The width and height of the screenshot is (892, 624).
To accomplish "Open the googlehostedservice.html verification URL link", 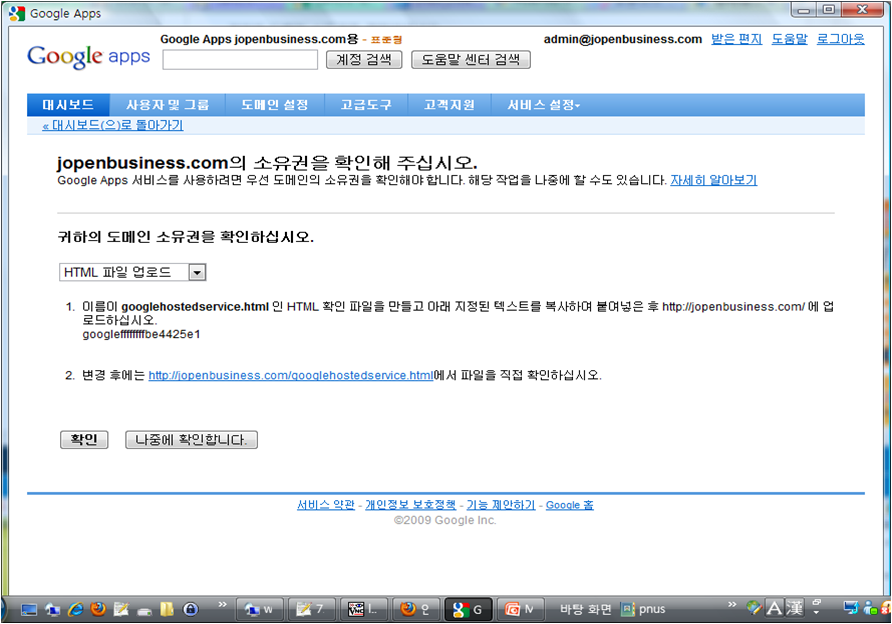I will pyautogui.click(x=291, y=375).
